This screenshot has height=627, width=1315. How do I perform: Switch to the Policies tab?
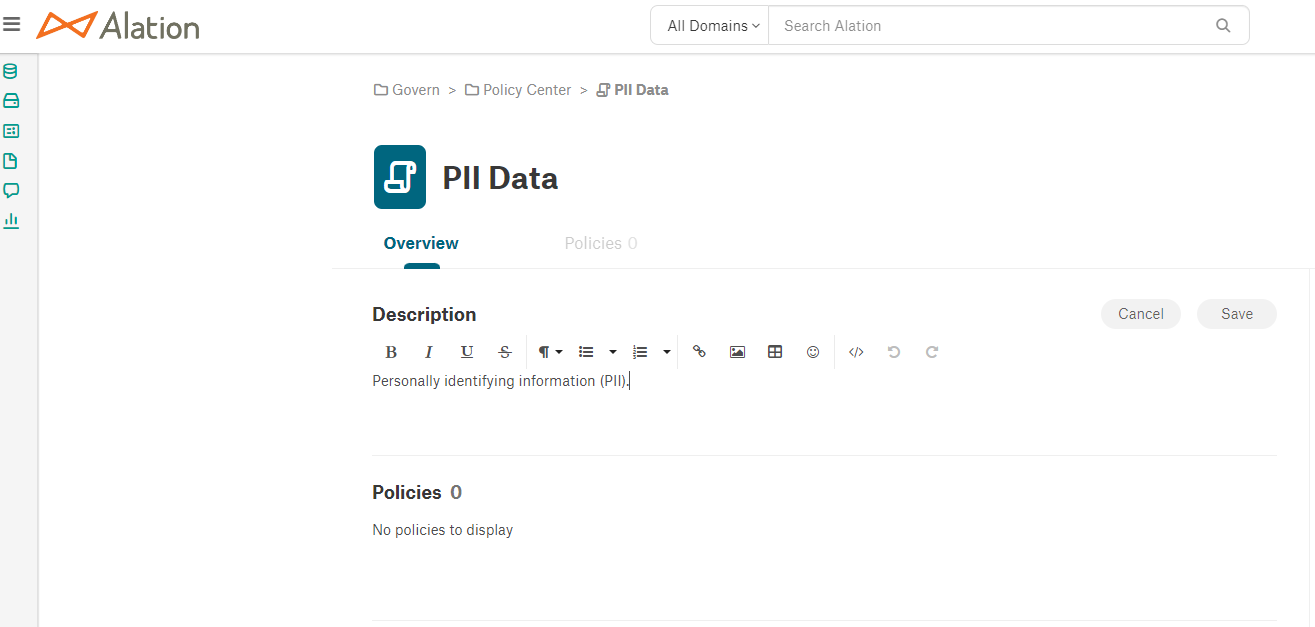[x=601, y=243]
